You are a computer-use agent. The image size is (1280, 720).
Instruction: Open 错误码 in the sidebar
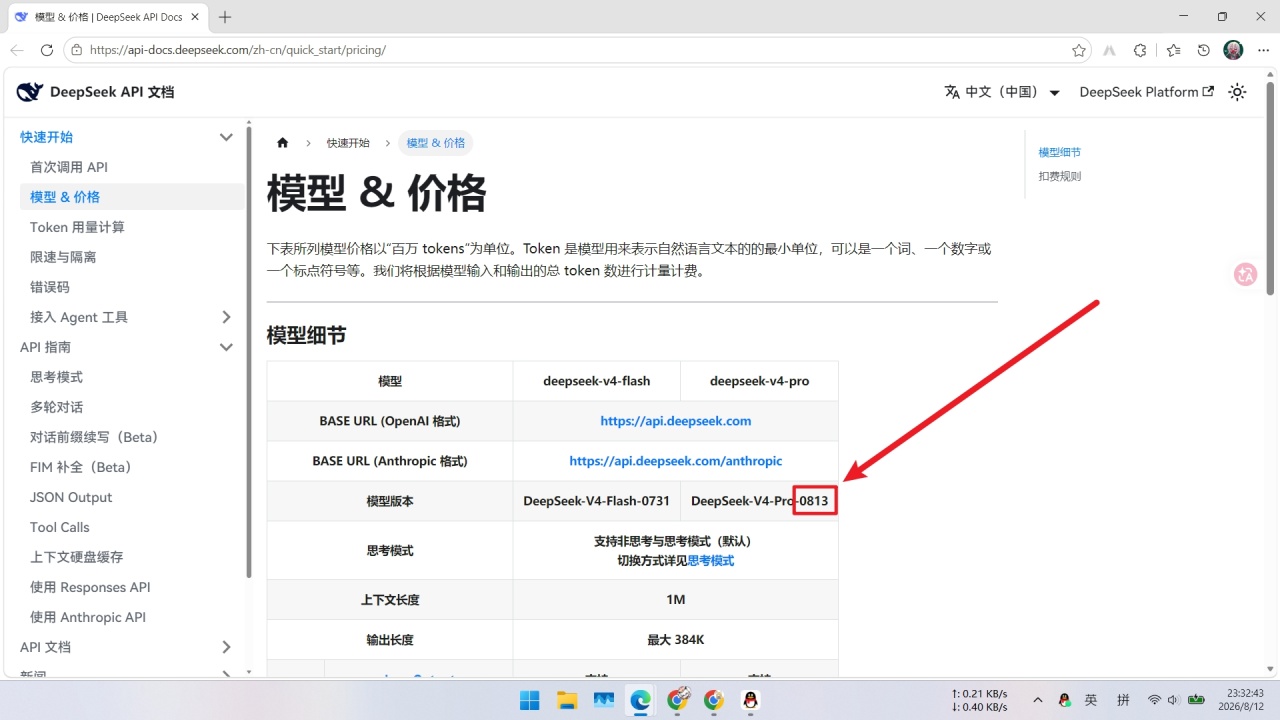coord(50,287)
